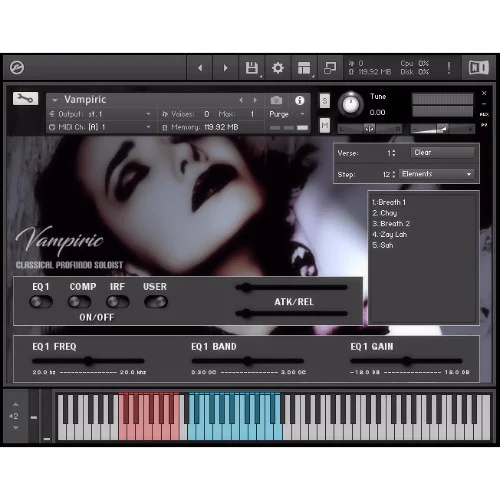Show instrument info with the i icon
The image size is (500, 500).
click(299, 100)
